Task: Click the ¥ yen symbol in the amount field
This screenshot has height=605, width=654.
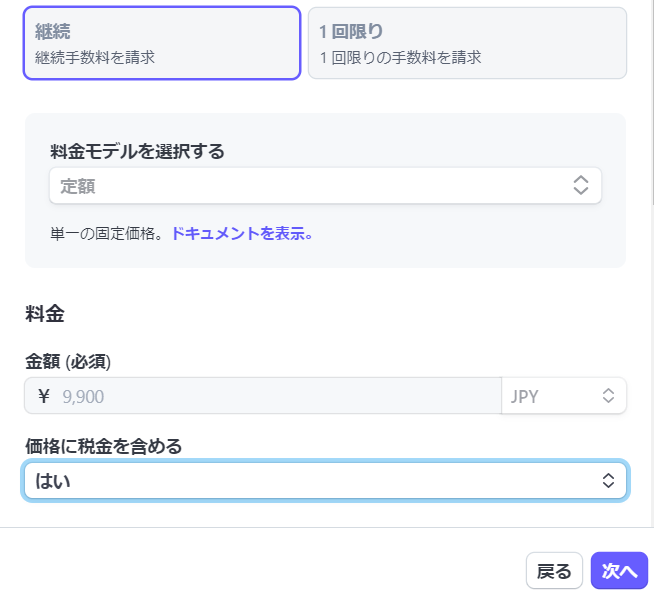Action: click(43, 396)
